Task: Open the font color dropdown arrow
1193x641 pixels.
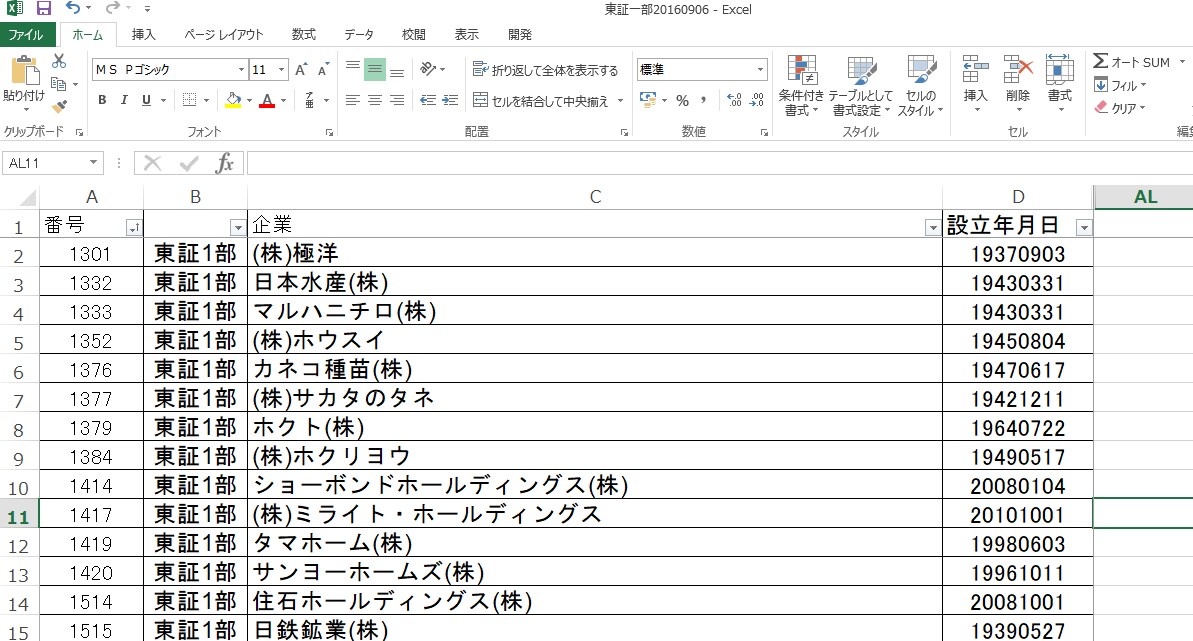Action: (284, 100)
